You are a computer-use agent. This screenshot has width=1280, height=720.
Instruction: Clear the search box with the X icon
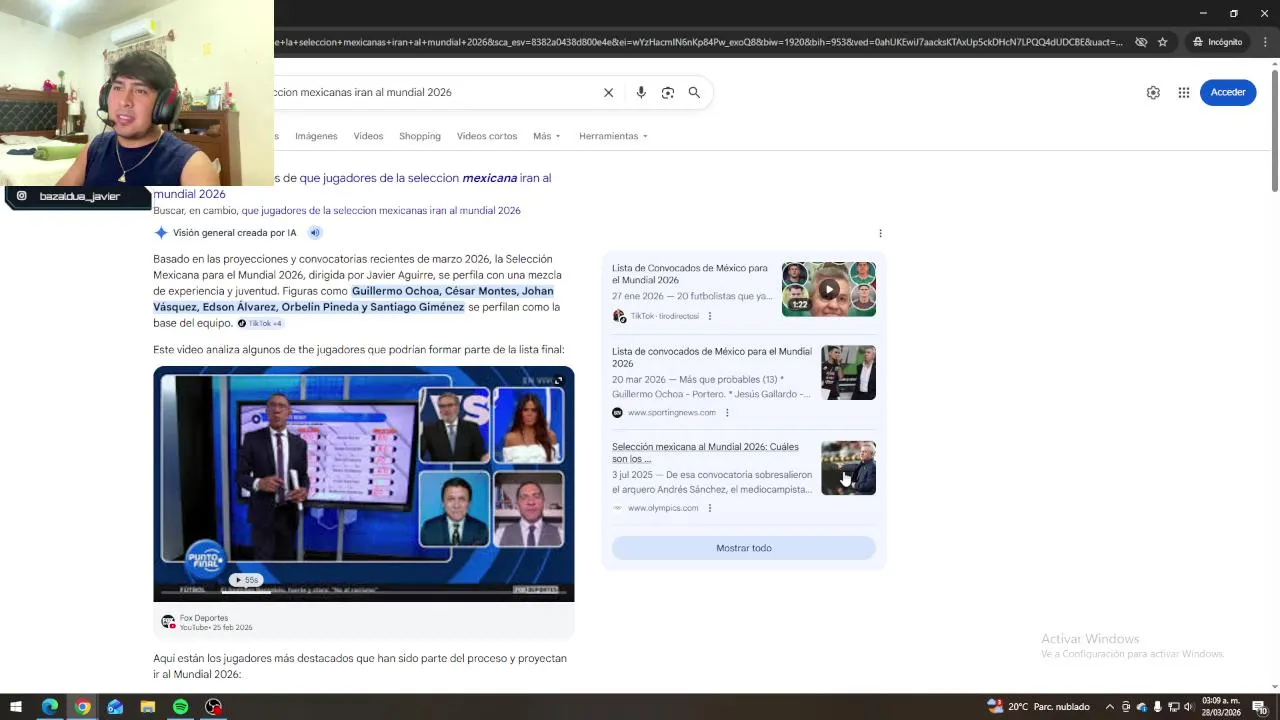coord(608,92)
